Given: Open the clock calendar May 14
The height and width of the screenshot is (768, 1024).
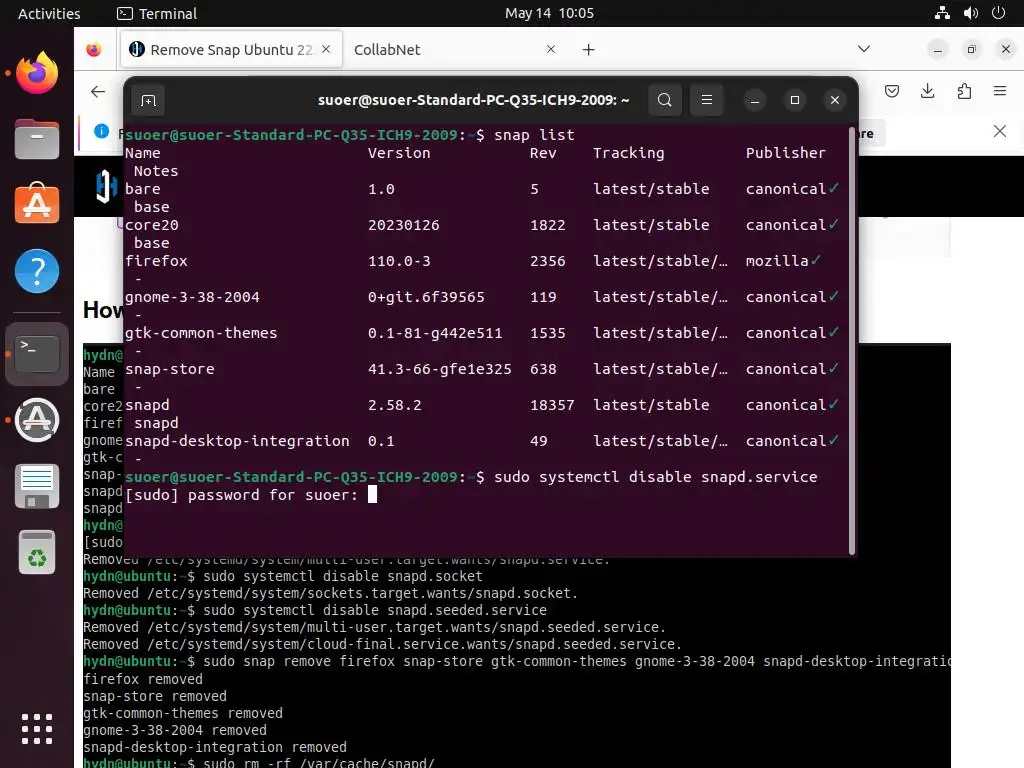Looking at the screenshot, I should (549, 13).
